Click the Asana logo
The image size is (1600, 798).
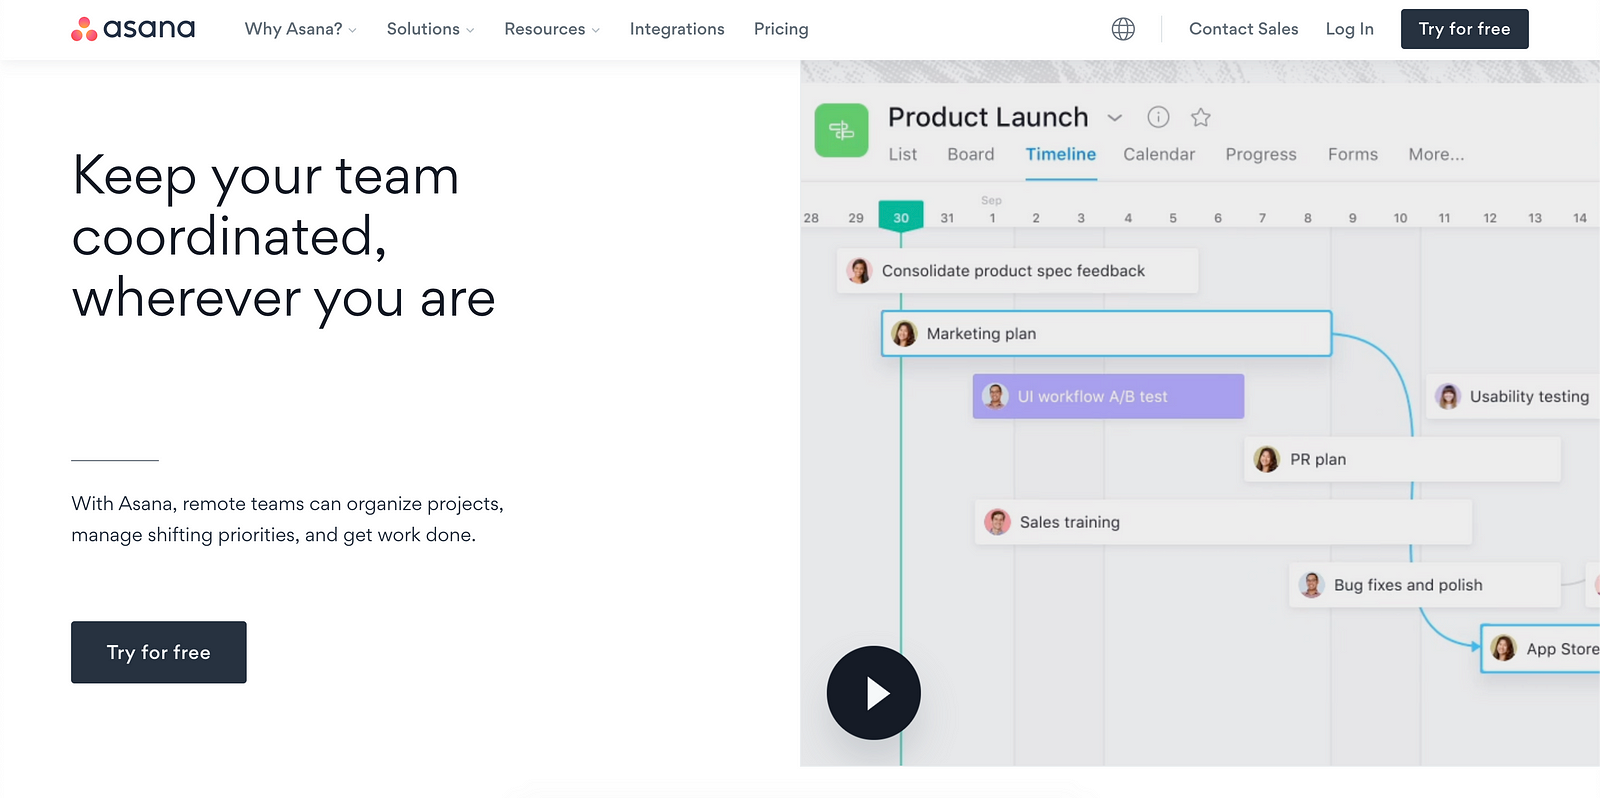(x=133, y=29)
